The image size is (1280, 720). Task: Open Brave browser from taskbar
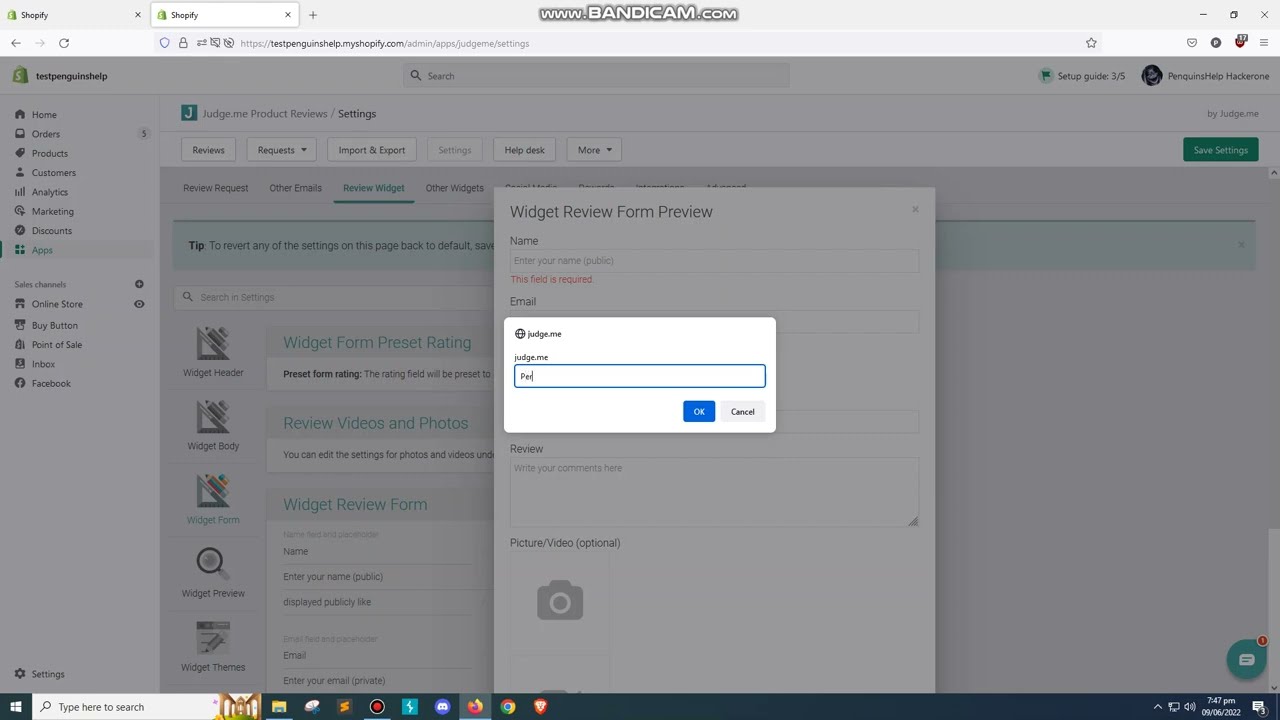tap(541, 707)
